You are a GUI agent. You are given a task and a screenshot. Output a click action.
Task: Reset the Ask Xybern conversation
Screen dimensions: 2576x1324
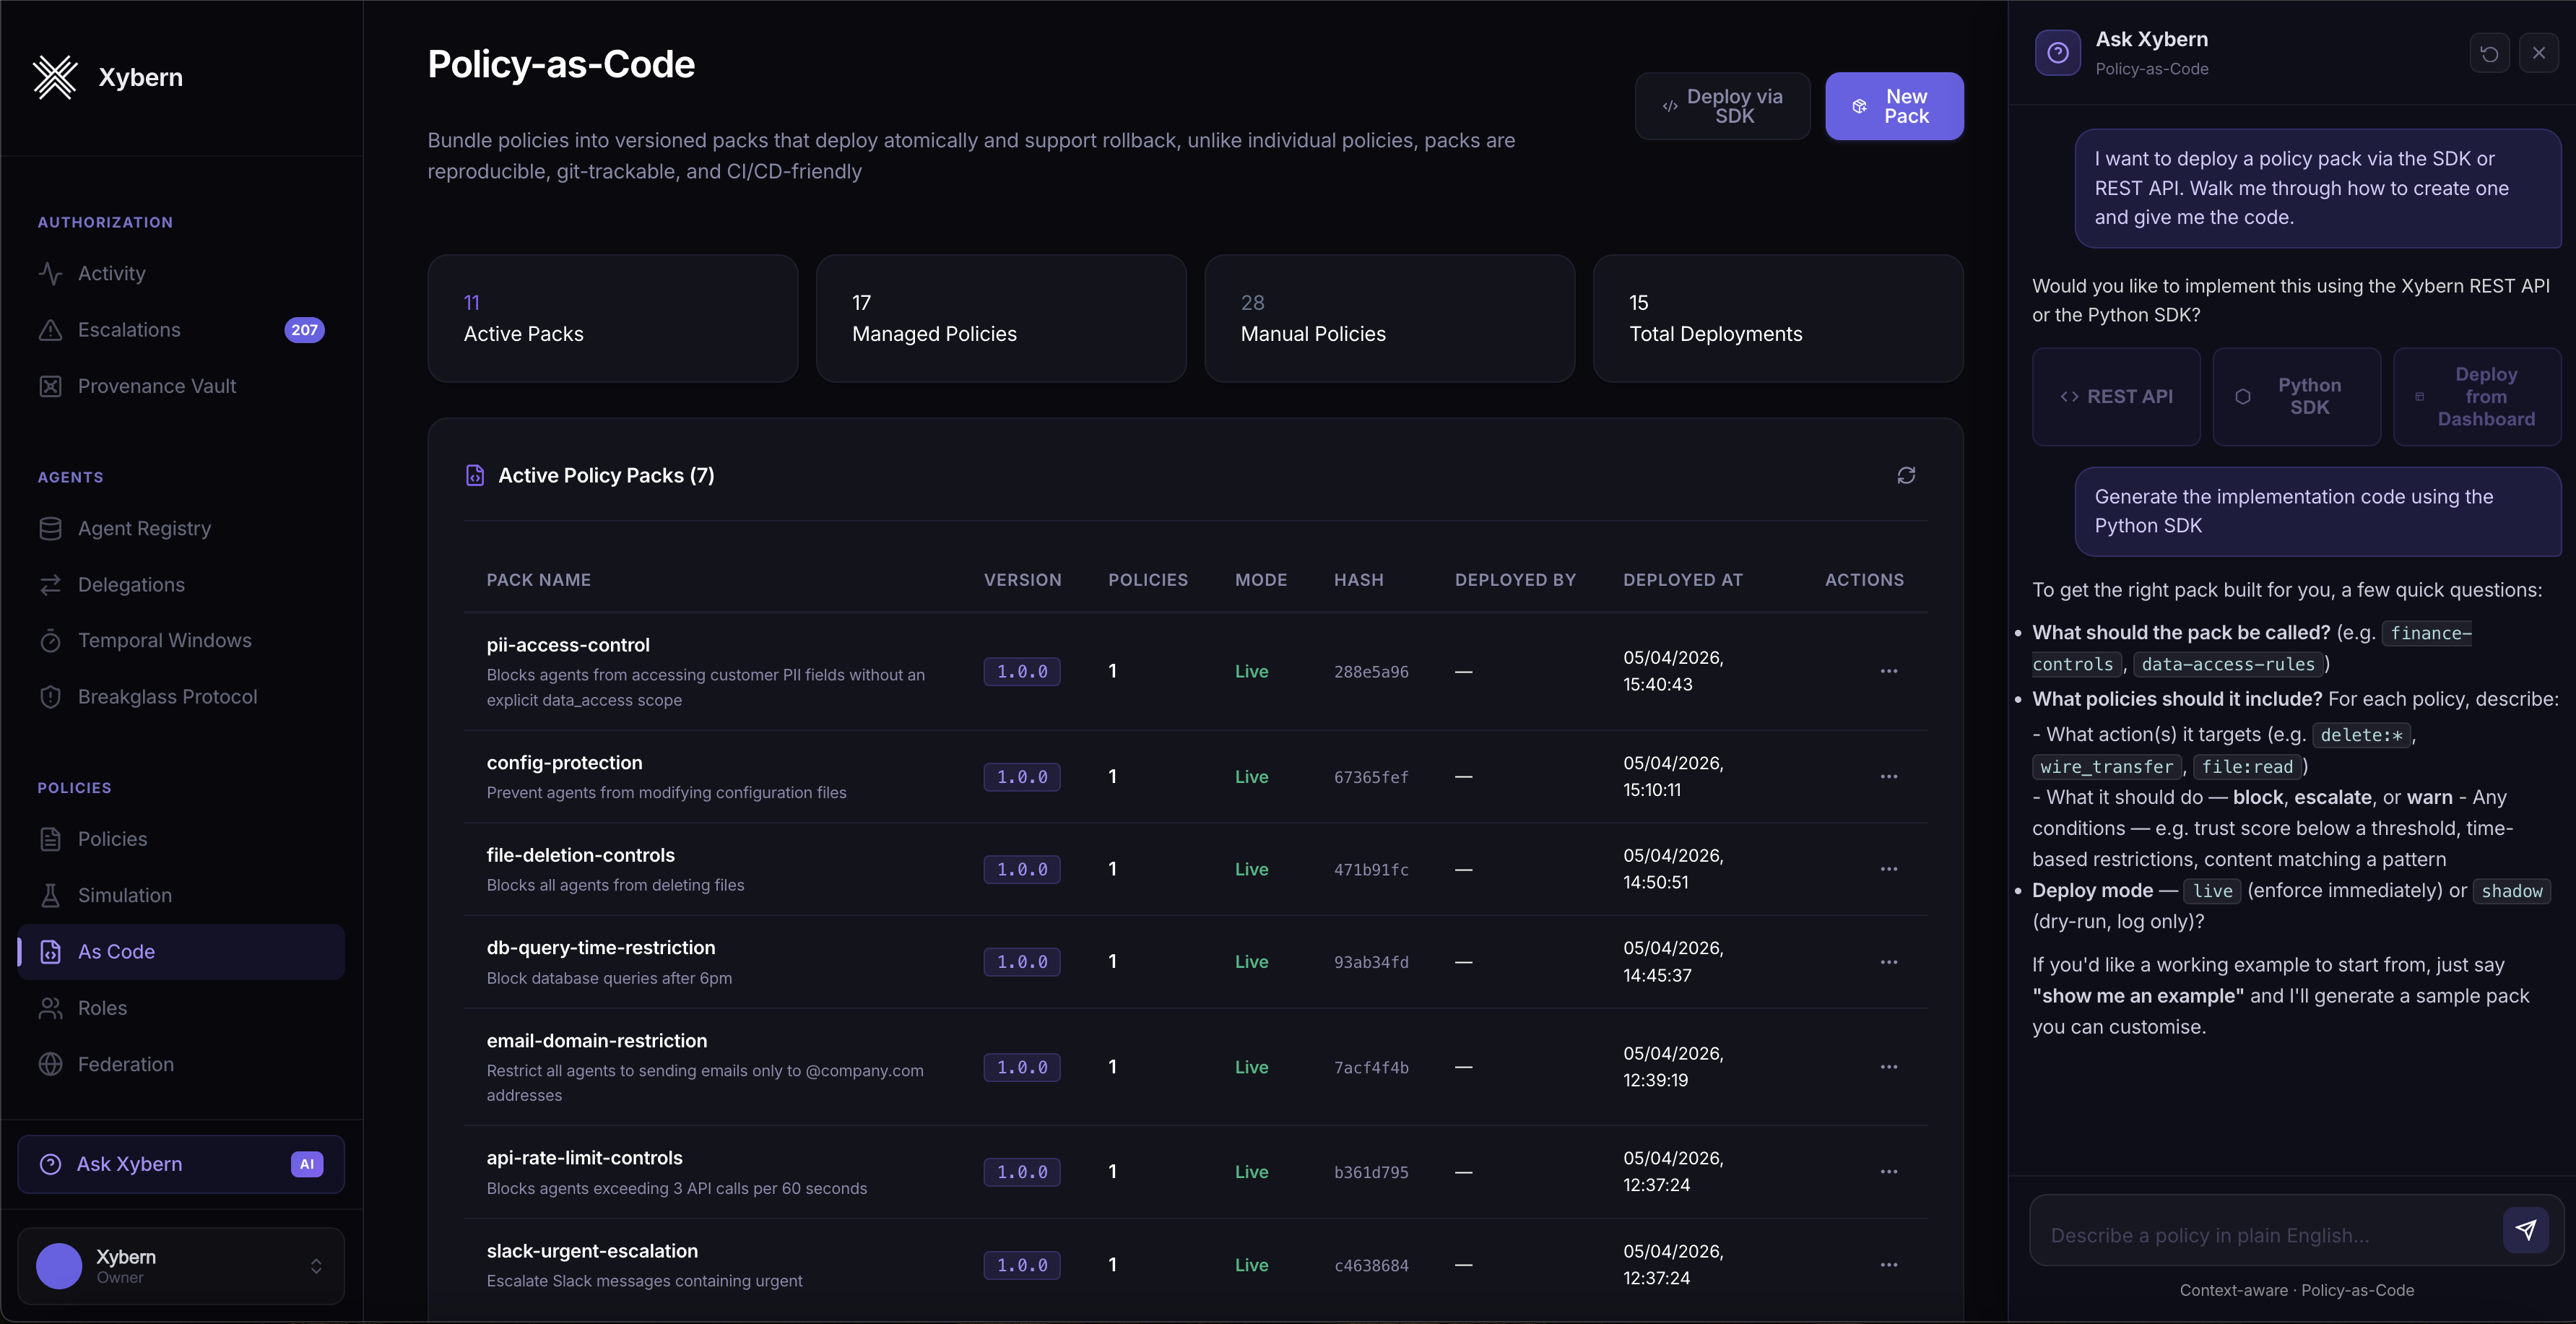[x=2489, y=53]
